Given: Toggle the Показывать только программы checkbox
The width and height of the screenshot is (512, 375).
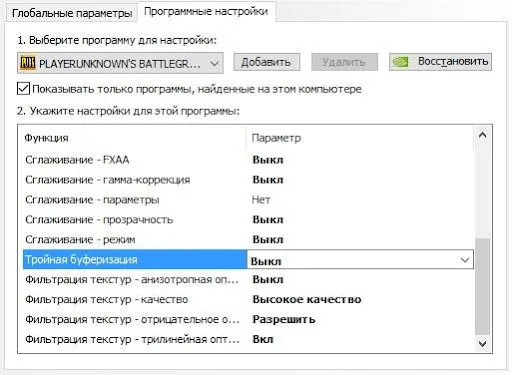Looking at the screenshot, I should click(23, 89).
